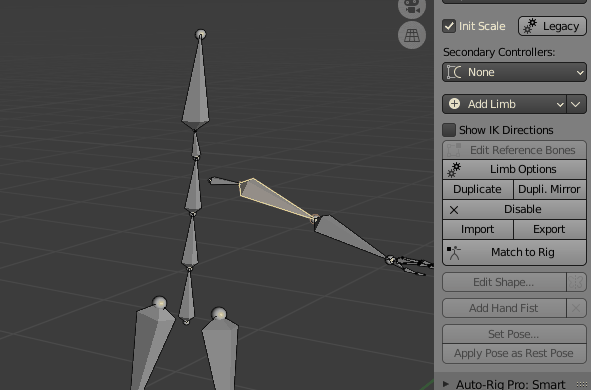Select the small shoulder bone
Screen dimensions: 591x390
pos(224,181)
